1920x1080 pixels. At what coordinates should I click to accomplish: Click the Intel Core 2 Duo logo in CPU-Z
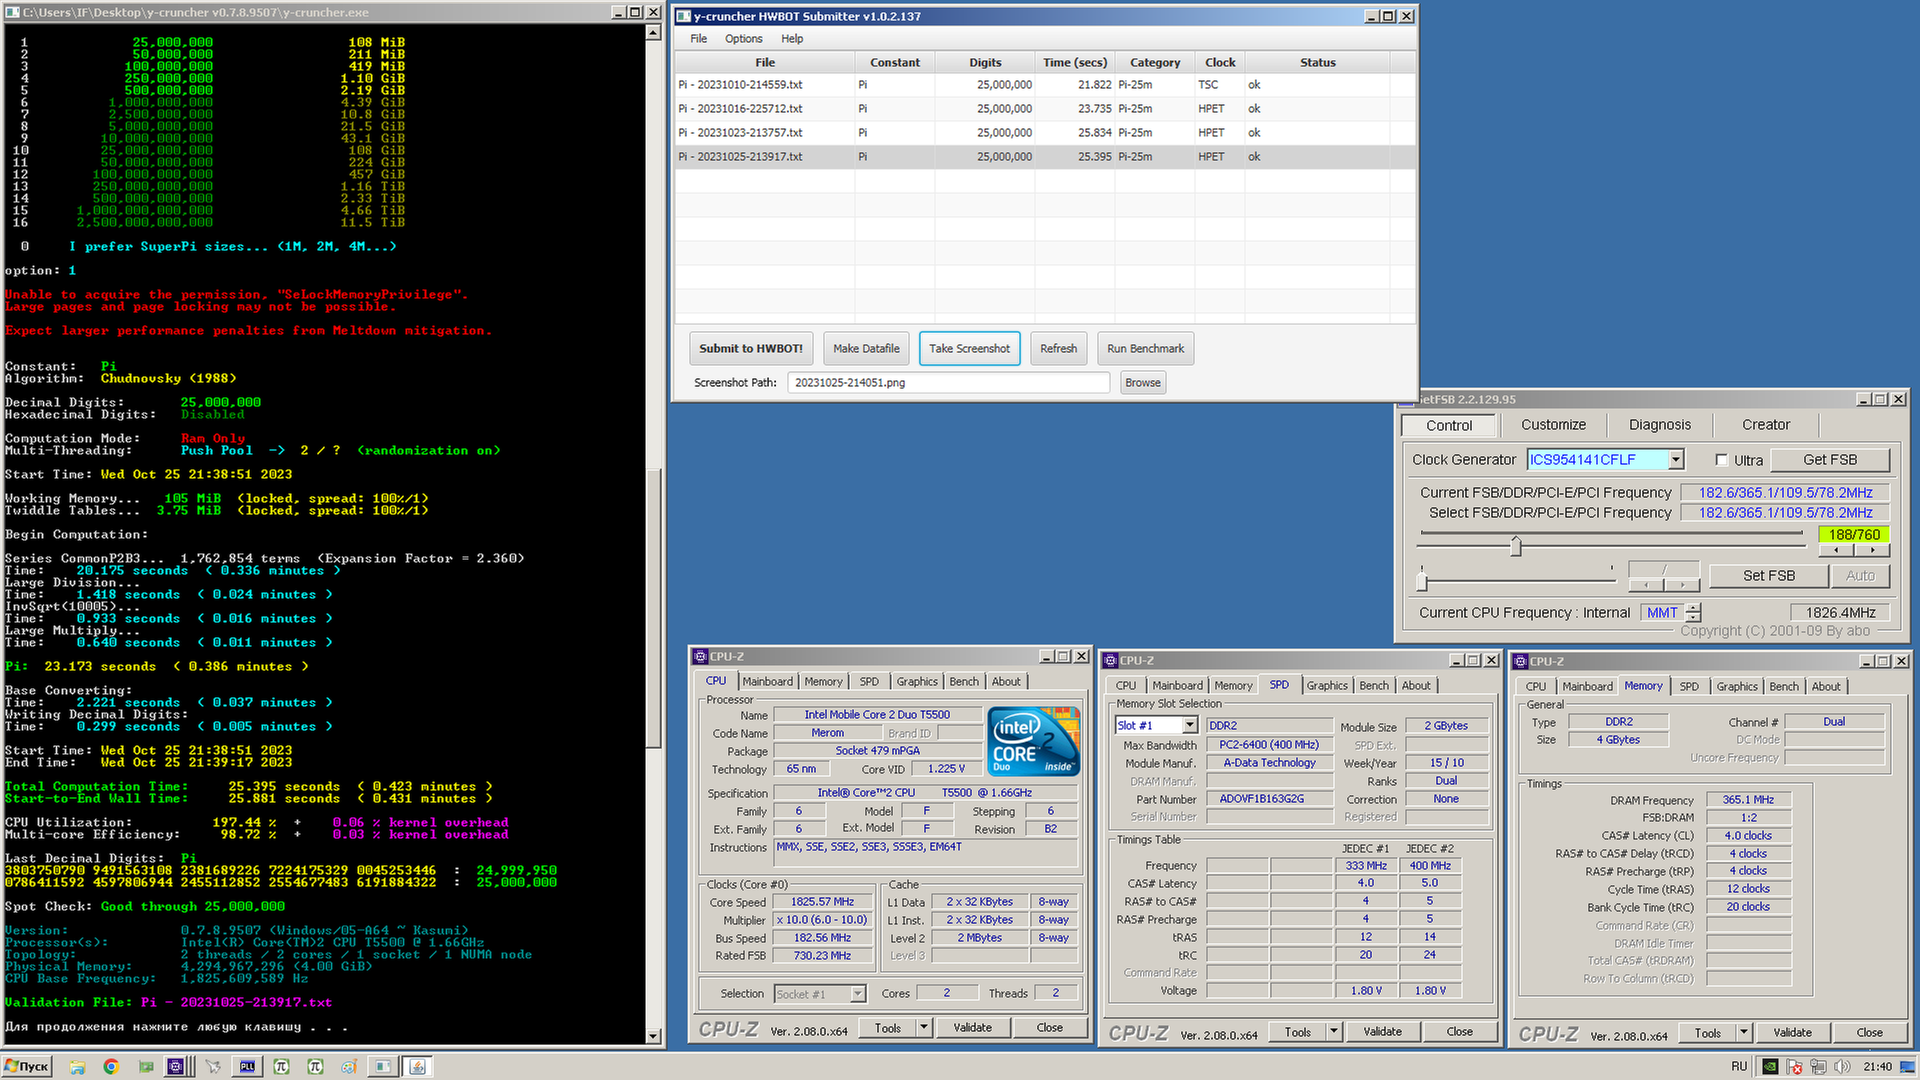pyautogui.click(x=1034, y=741)
